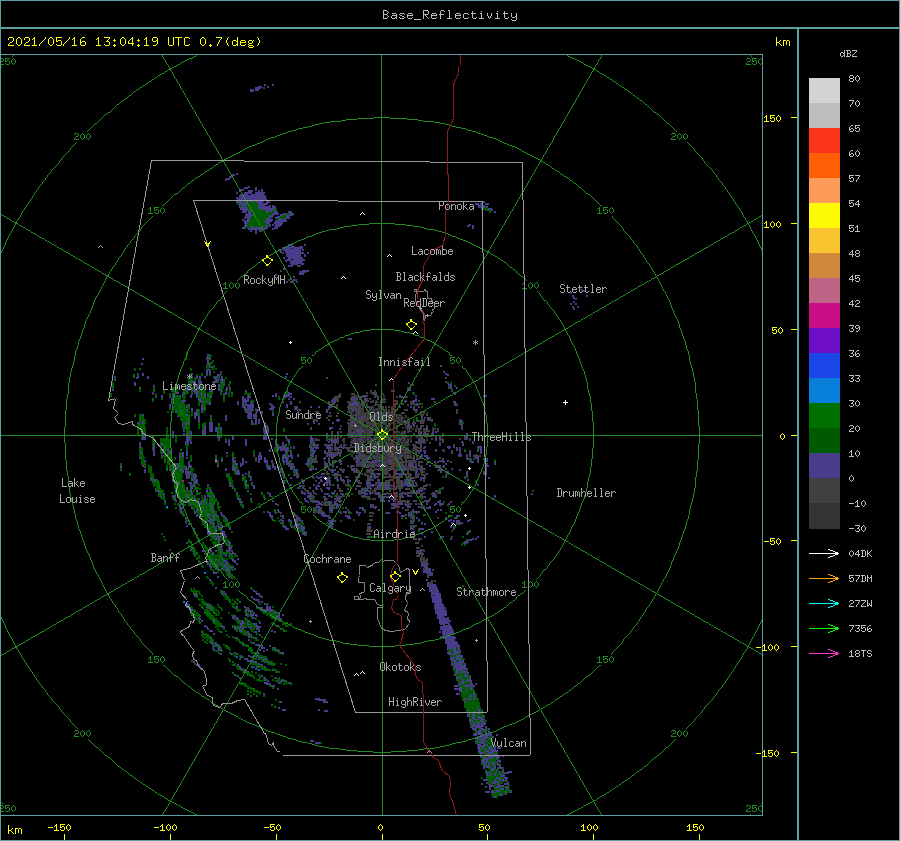Click the ThreeHills city label

point(501,437)
